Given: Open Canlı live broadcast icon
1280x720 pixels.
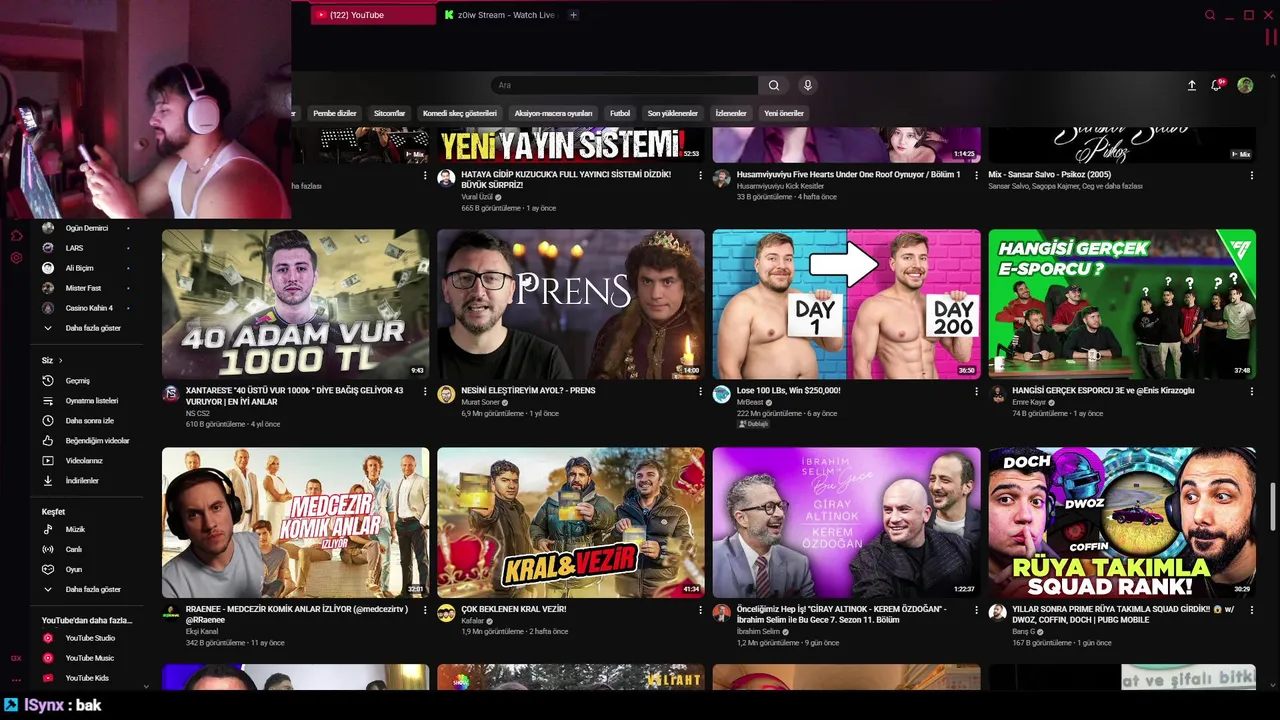Looking at the screenshot, I should click(x=47, y=550).
